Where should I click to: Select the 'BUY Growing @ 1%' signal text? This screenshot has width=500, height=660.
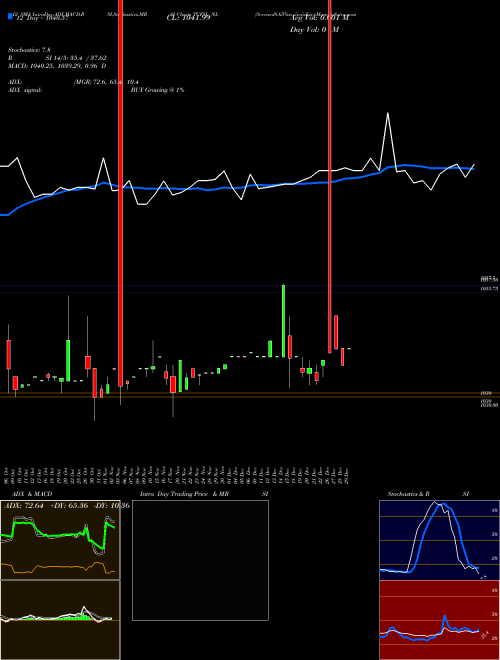pyautogui.click(x=157, y=90)
